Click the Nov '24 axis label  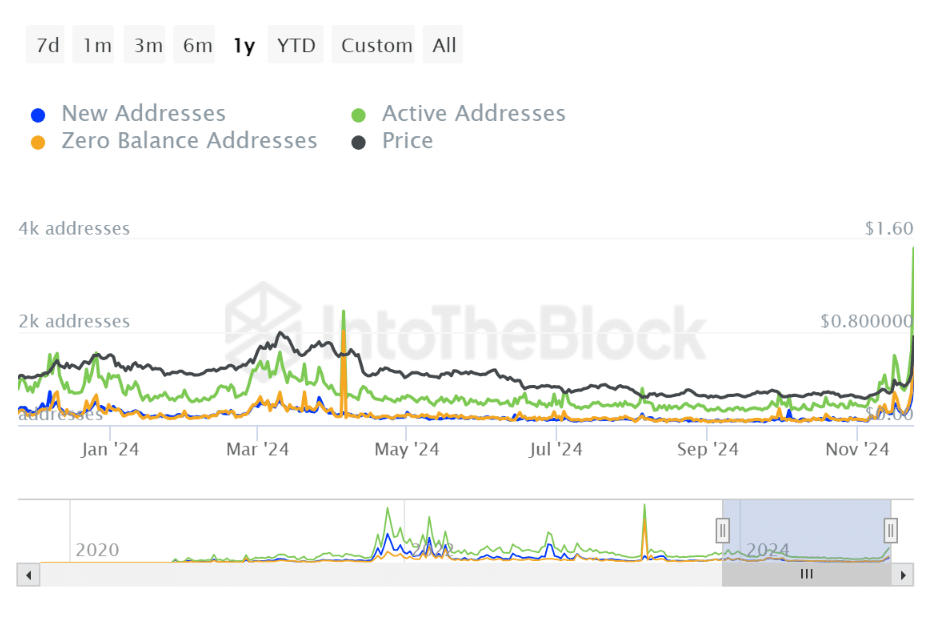click(x=857, y=449)
